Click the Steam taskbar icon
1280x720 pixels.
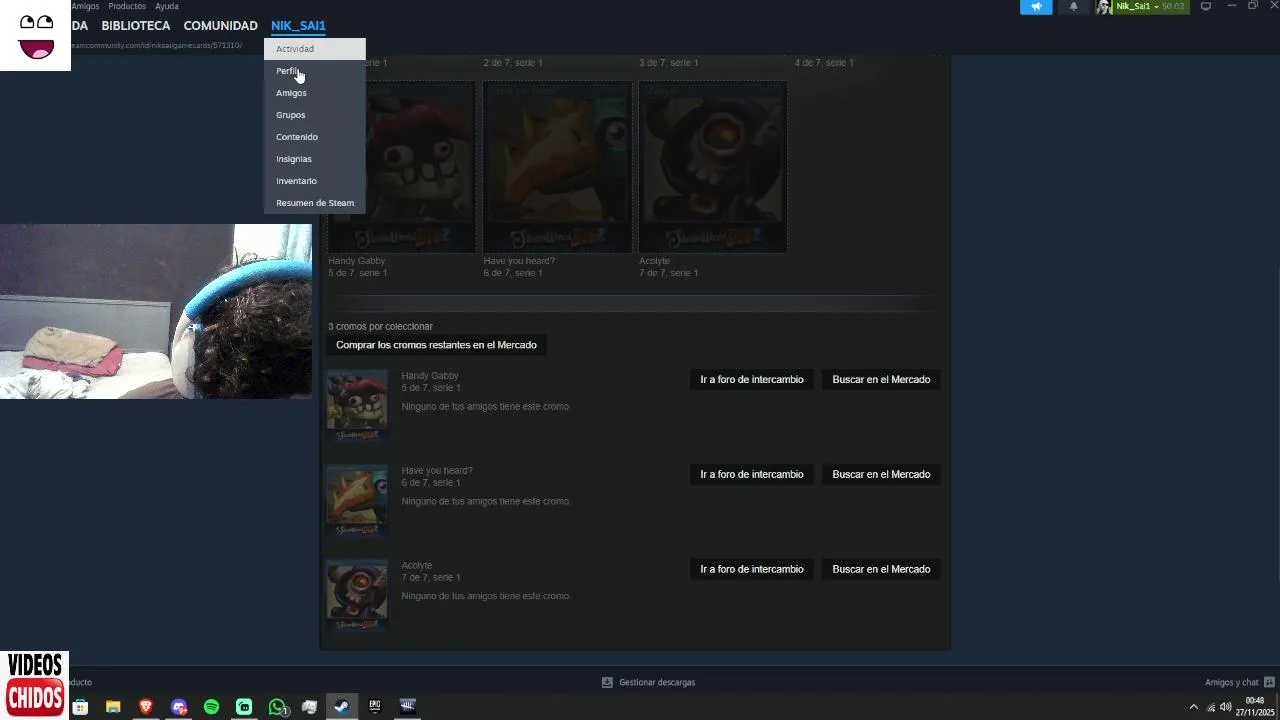point(342,707)
